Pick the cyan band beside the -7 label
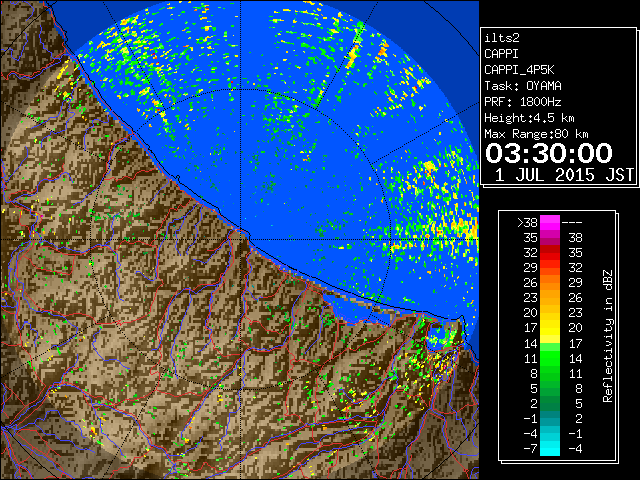Image resolution: width=640 pixels, height=480 pixels. tap(550, 449)
